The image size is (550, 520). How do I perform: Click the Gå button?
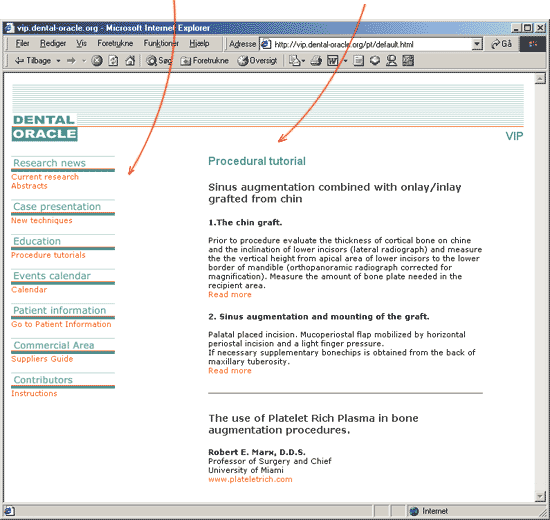(x=501, y=44)
